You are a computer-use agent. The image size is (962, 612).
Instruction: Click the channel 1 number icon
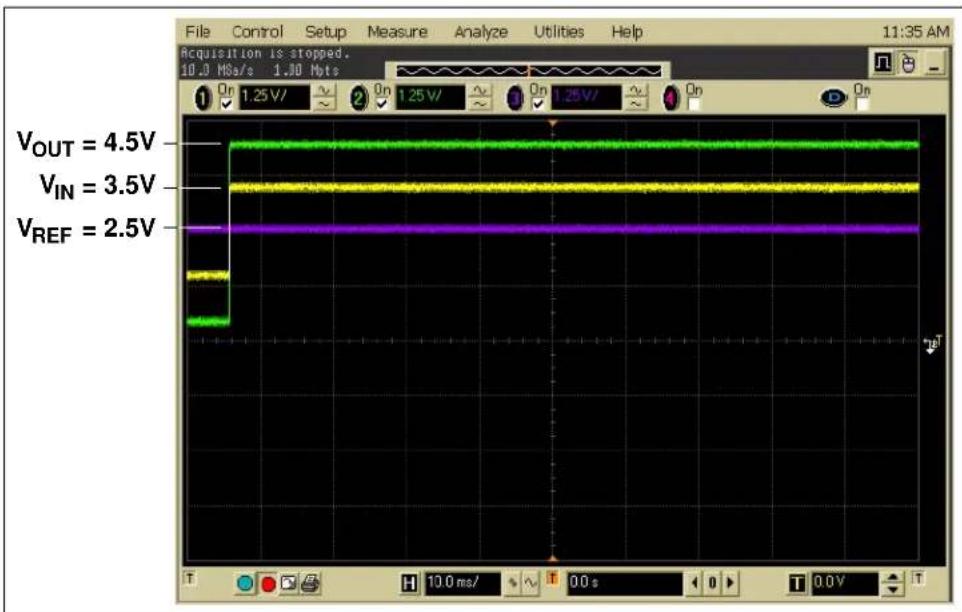pos(203,98)
